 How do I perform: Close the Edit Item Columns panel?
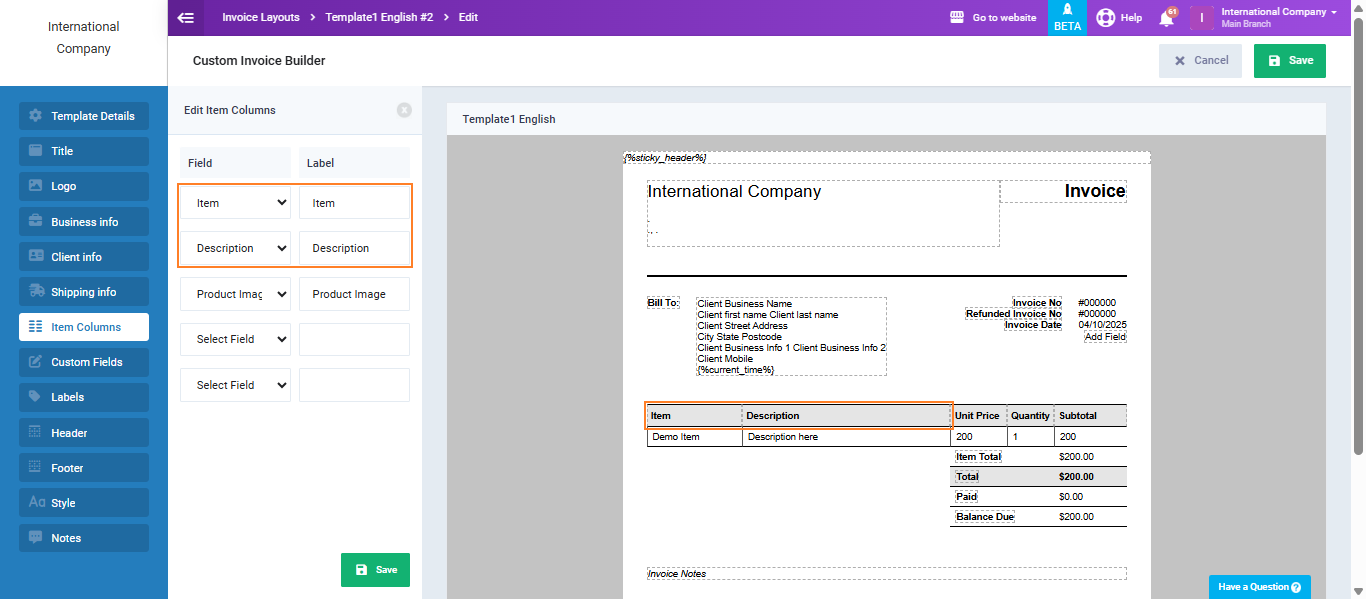404,110
